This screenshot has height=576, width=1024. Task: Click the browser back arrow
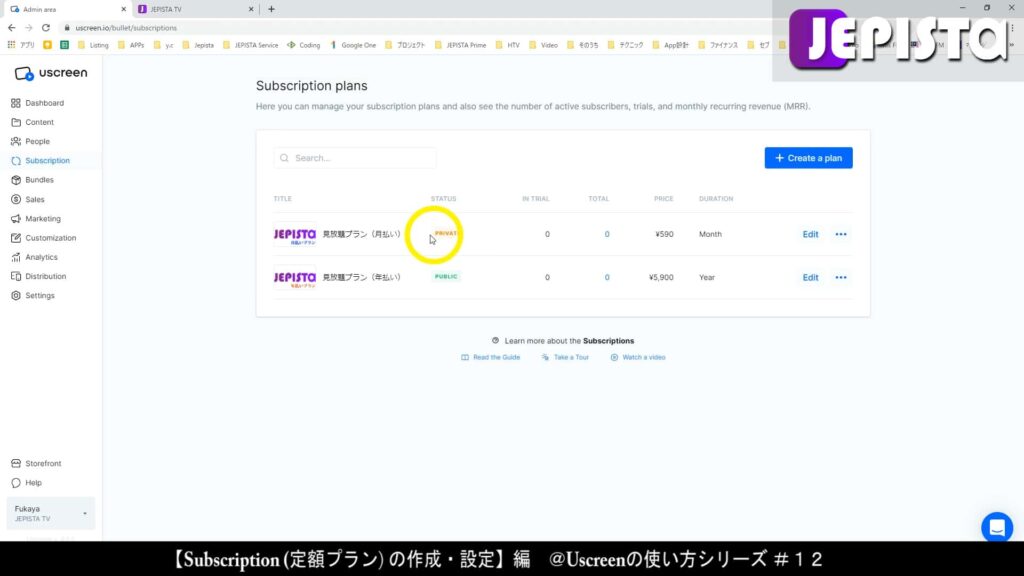tap(12, 28)
